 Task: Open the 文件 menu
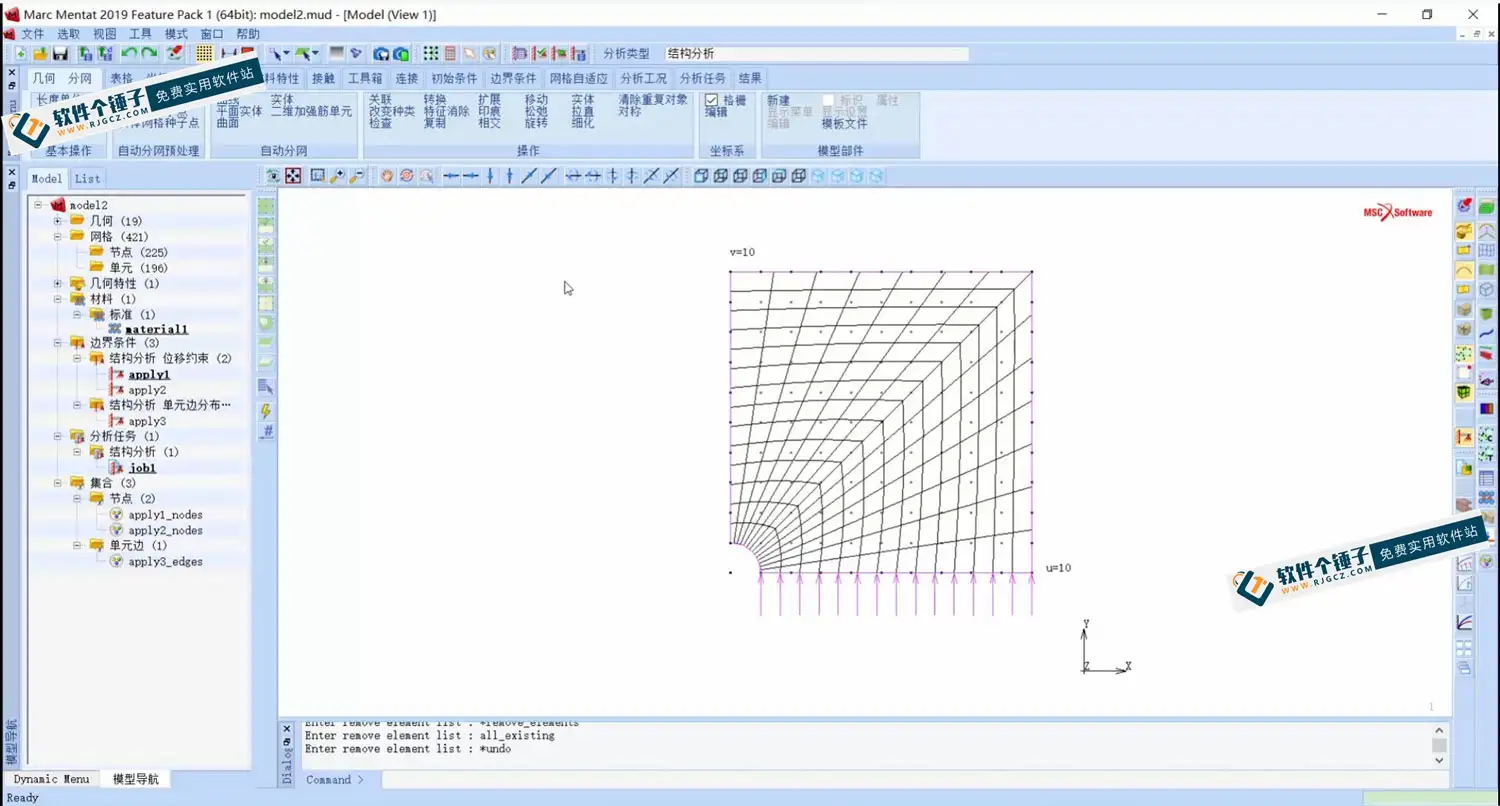point(33,34)
